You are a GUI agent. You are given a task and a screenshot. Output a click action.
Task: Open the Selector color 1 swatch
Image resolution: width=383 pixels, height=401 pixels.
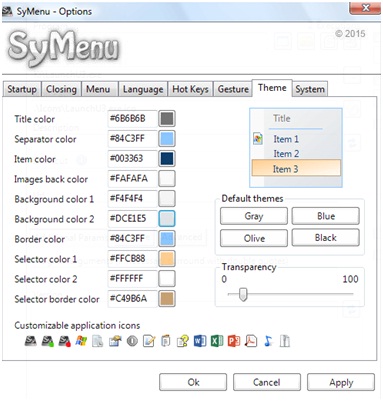point(167,259)
